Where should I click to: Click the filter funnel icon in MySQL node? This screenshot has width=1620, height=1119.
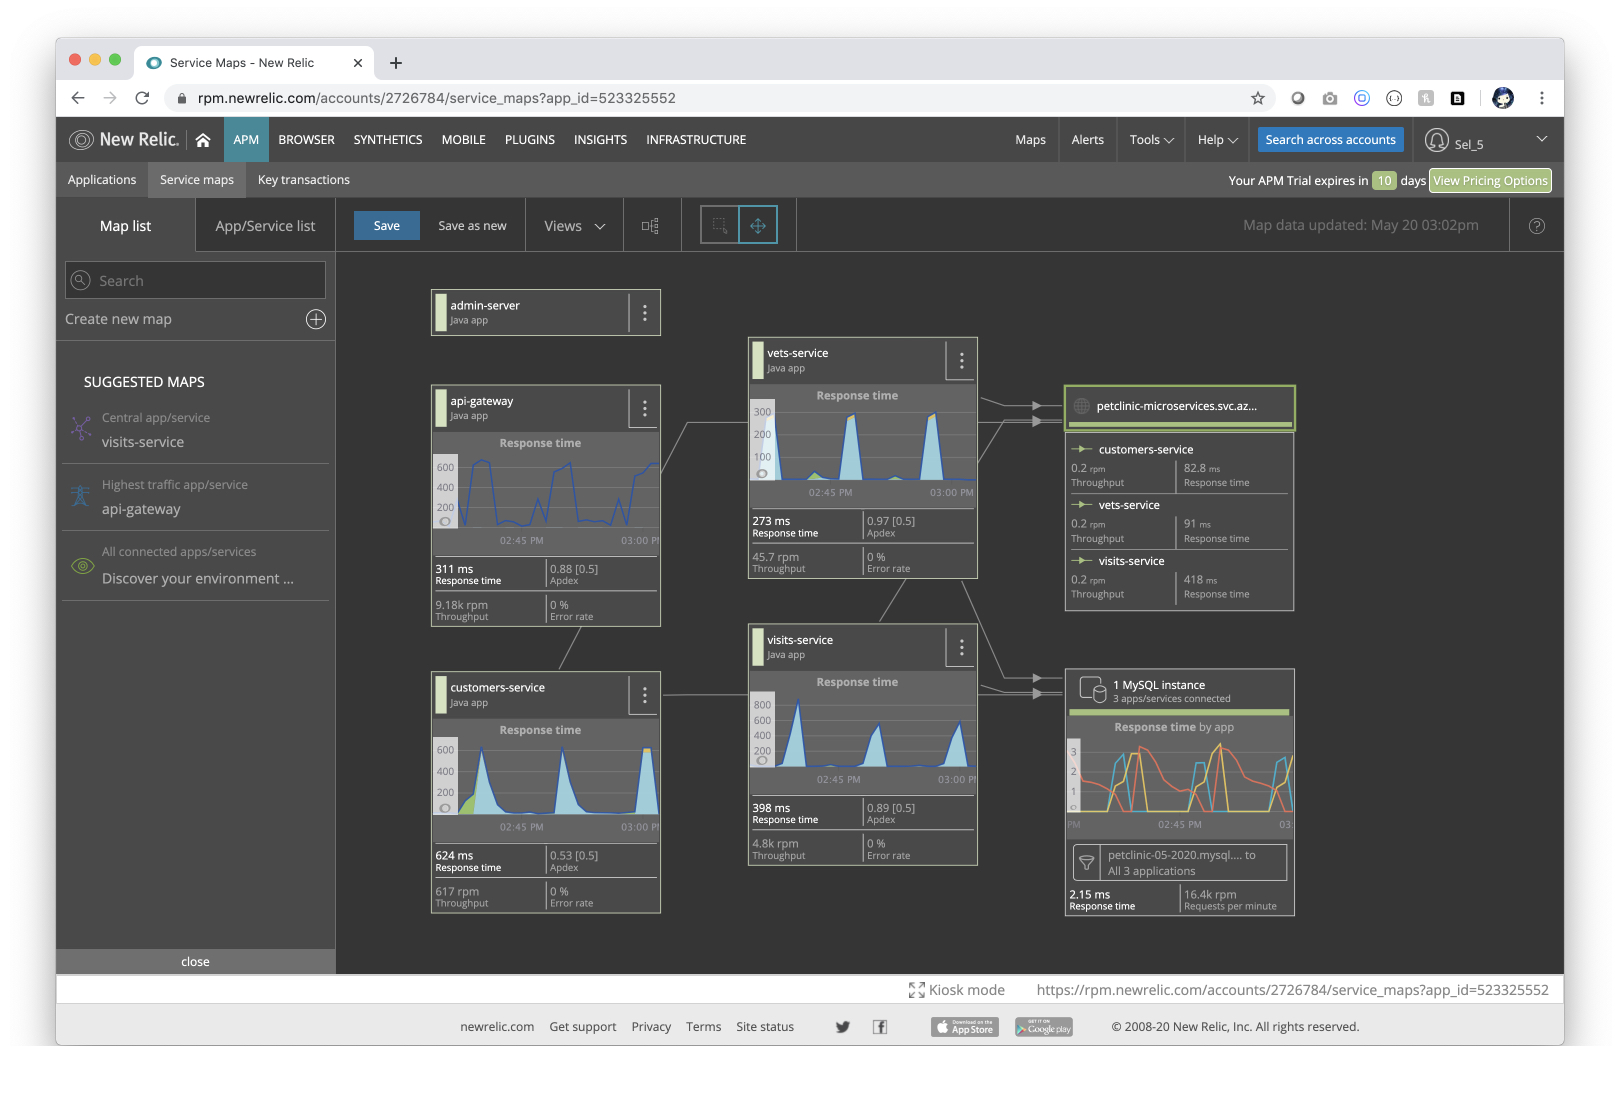[x=1086, y=862]
